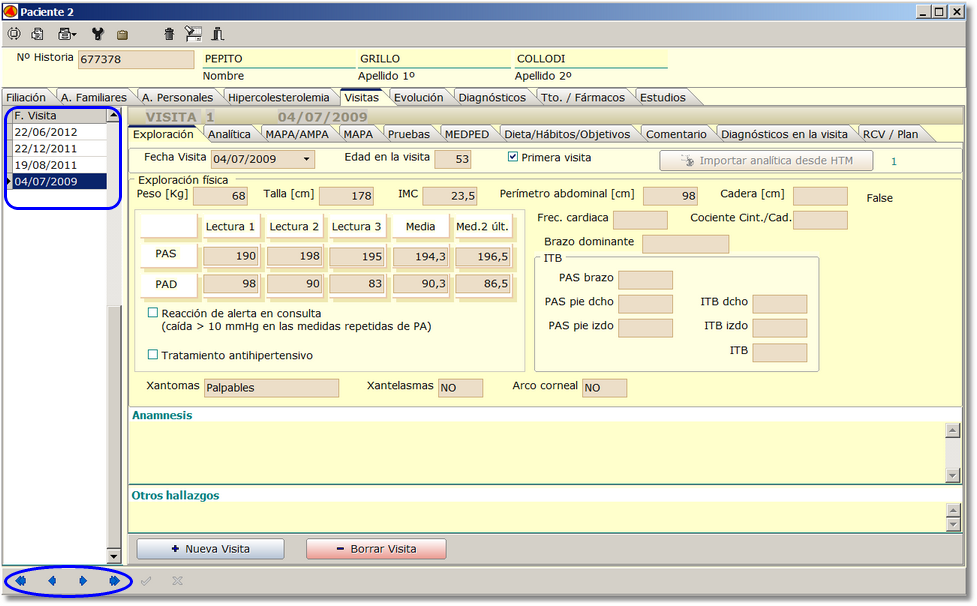Click inside the Anamnesis text area
The image size is (977, 606).
point(537,452)
